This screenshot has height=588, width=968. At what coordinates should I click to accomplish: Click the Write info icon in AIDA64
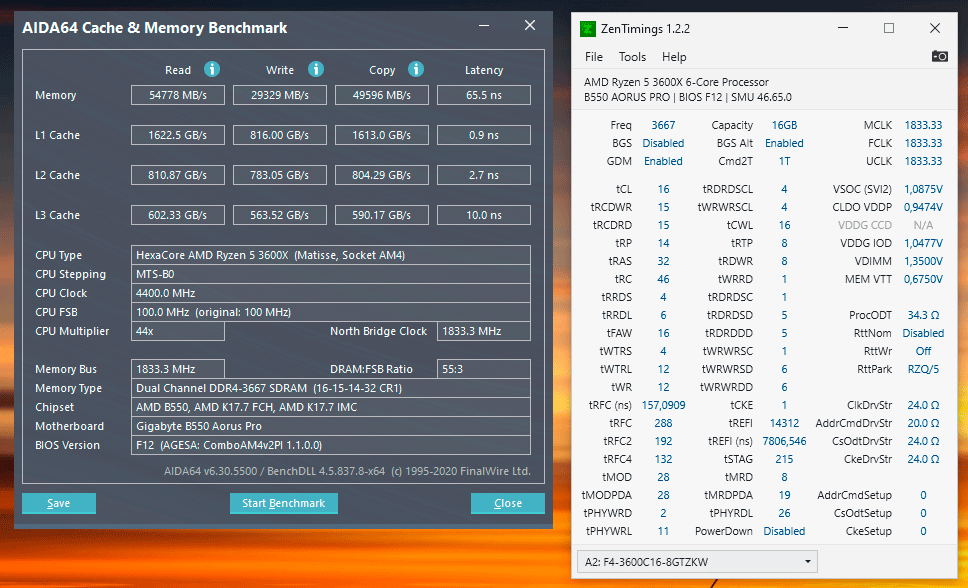click(x=316, y=69)
